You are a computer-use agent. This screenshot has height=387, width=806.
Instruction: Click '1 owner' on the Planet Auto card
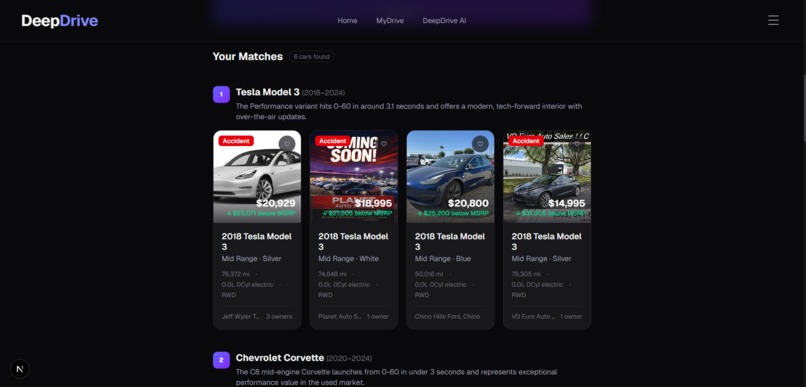378,317
